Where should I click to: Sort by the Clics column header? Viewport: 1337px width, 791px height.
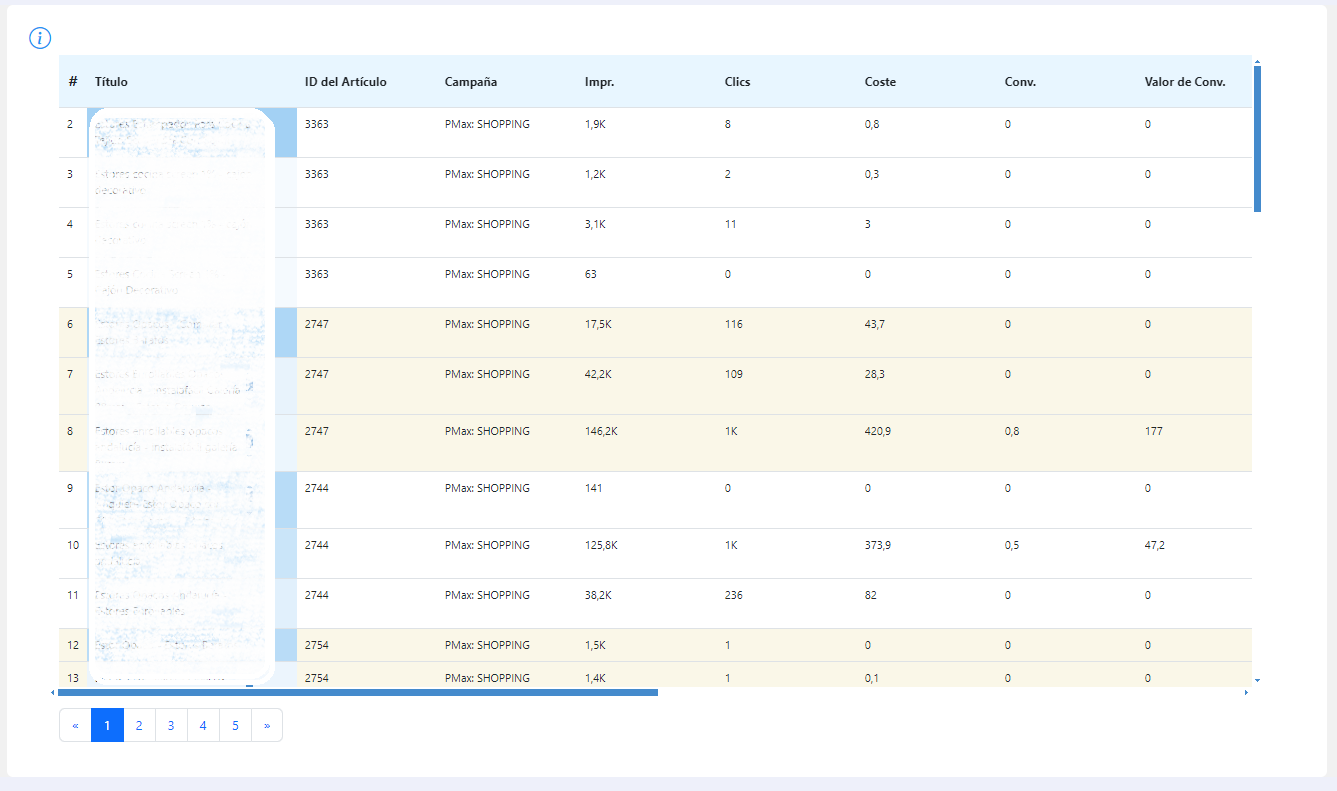(738, 82)
